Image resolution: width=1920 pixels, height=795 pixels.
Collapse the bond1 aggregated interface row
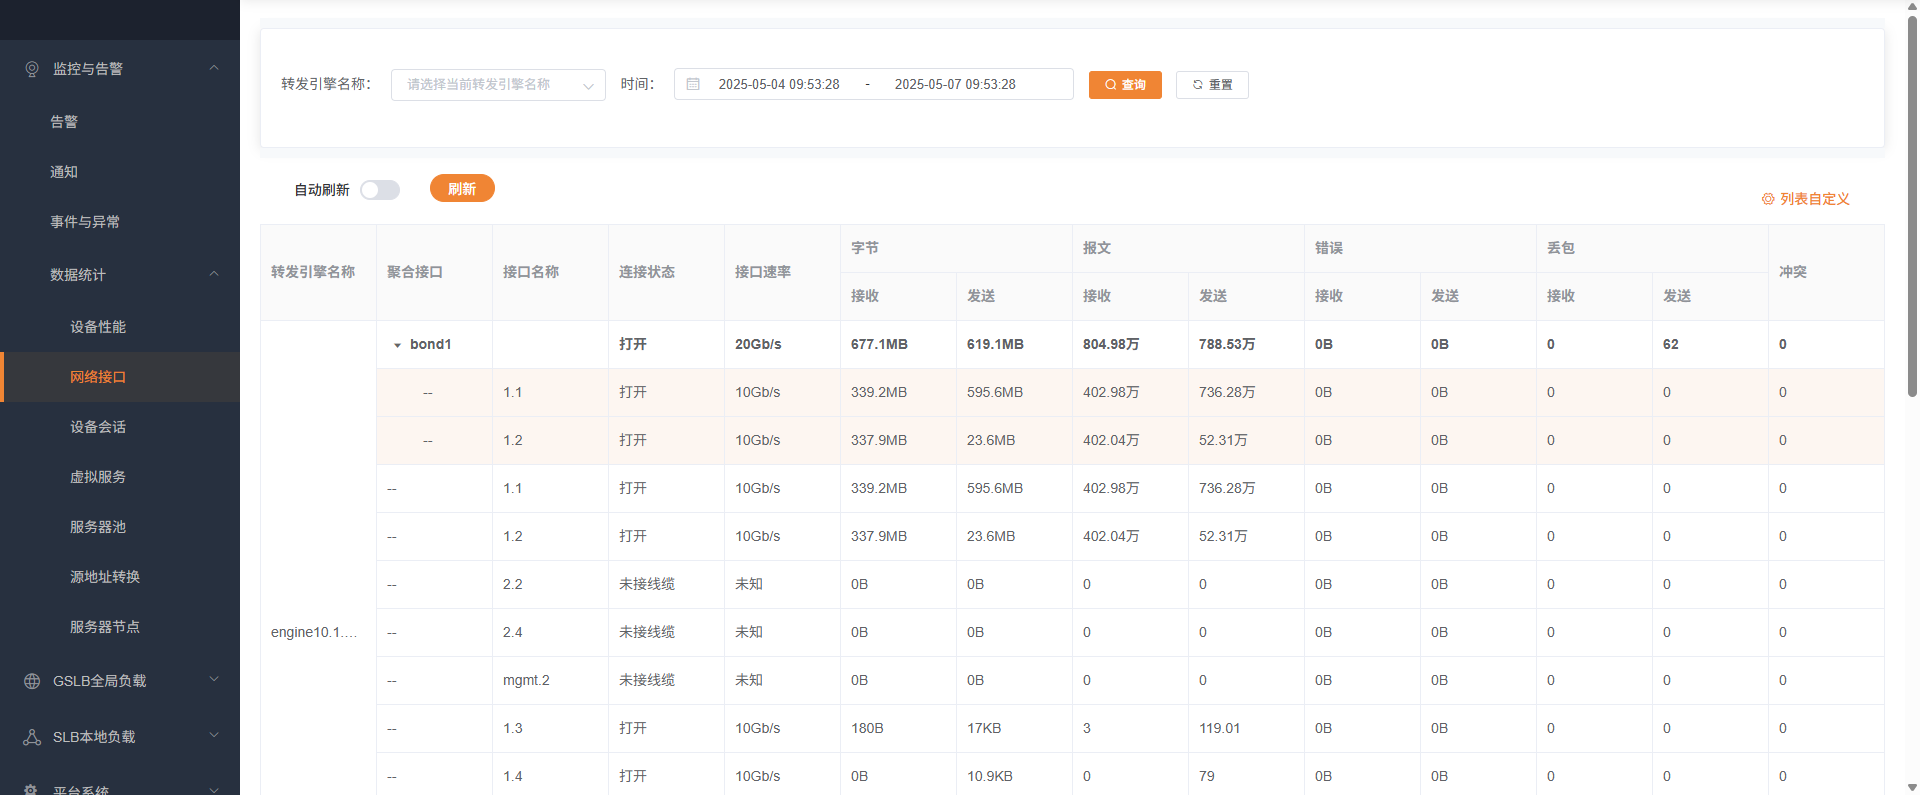coord(397,345)
